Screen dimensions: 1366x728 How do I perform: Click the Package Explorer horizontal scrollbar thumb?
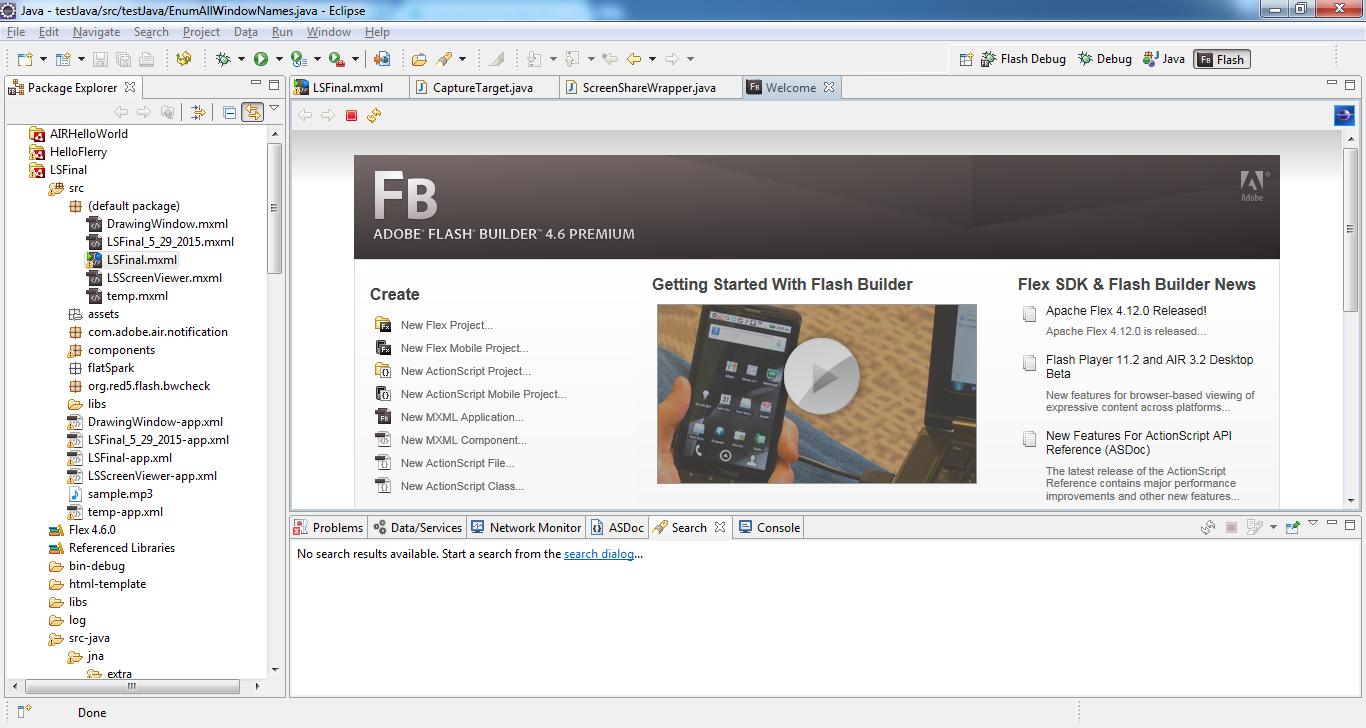[131, 687]
